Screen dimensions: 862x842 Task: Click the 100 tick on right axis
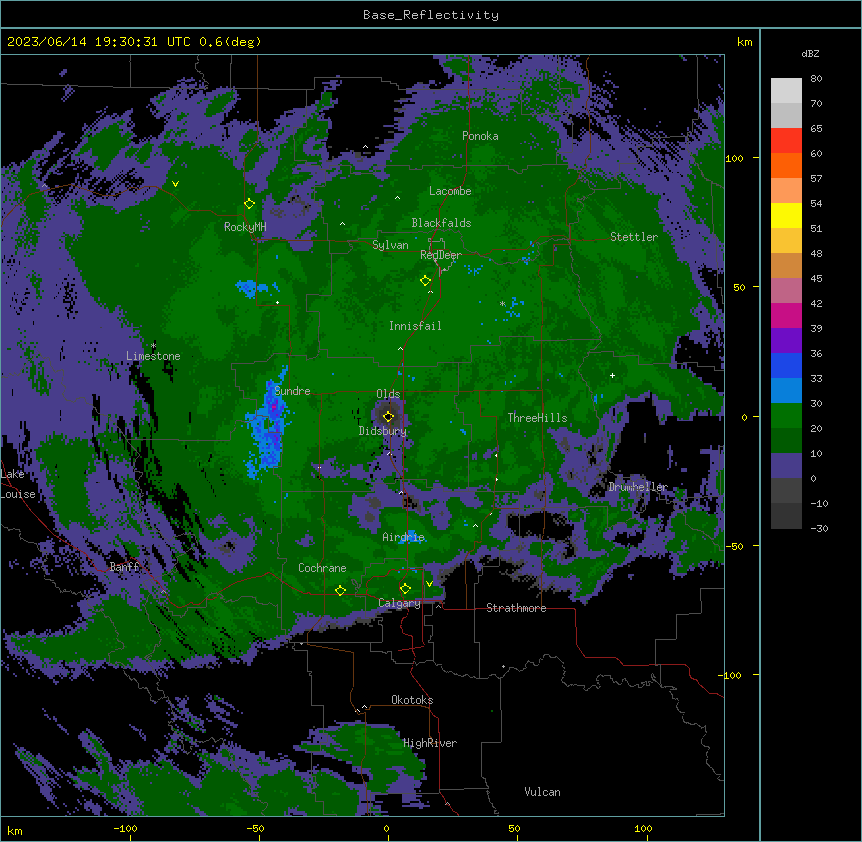coord(734,158)
